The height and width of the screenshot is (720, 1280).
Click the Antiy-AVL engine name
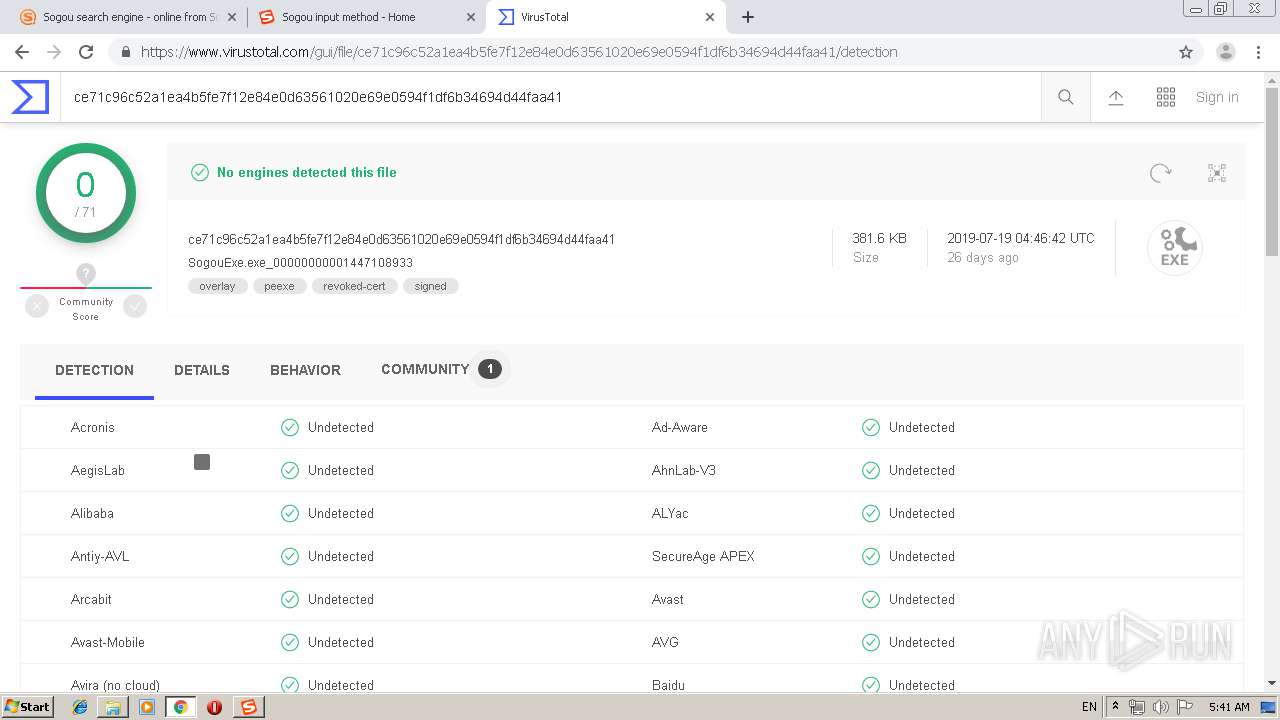tap(100, 556)
